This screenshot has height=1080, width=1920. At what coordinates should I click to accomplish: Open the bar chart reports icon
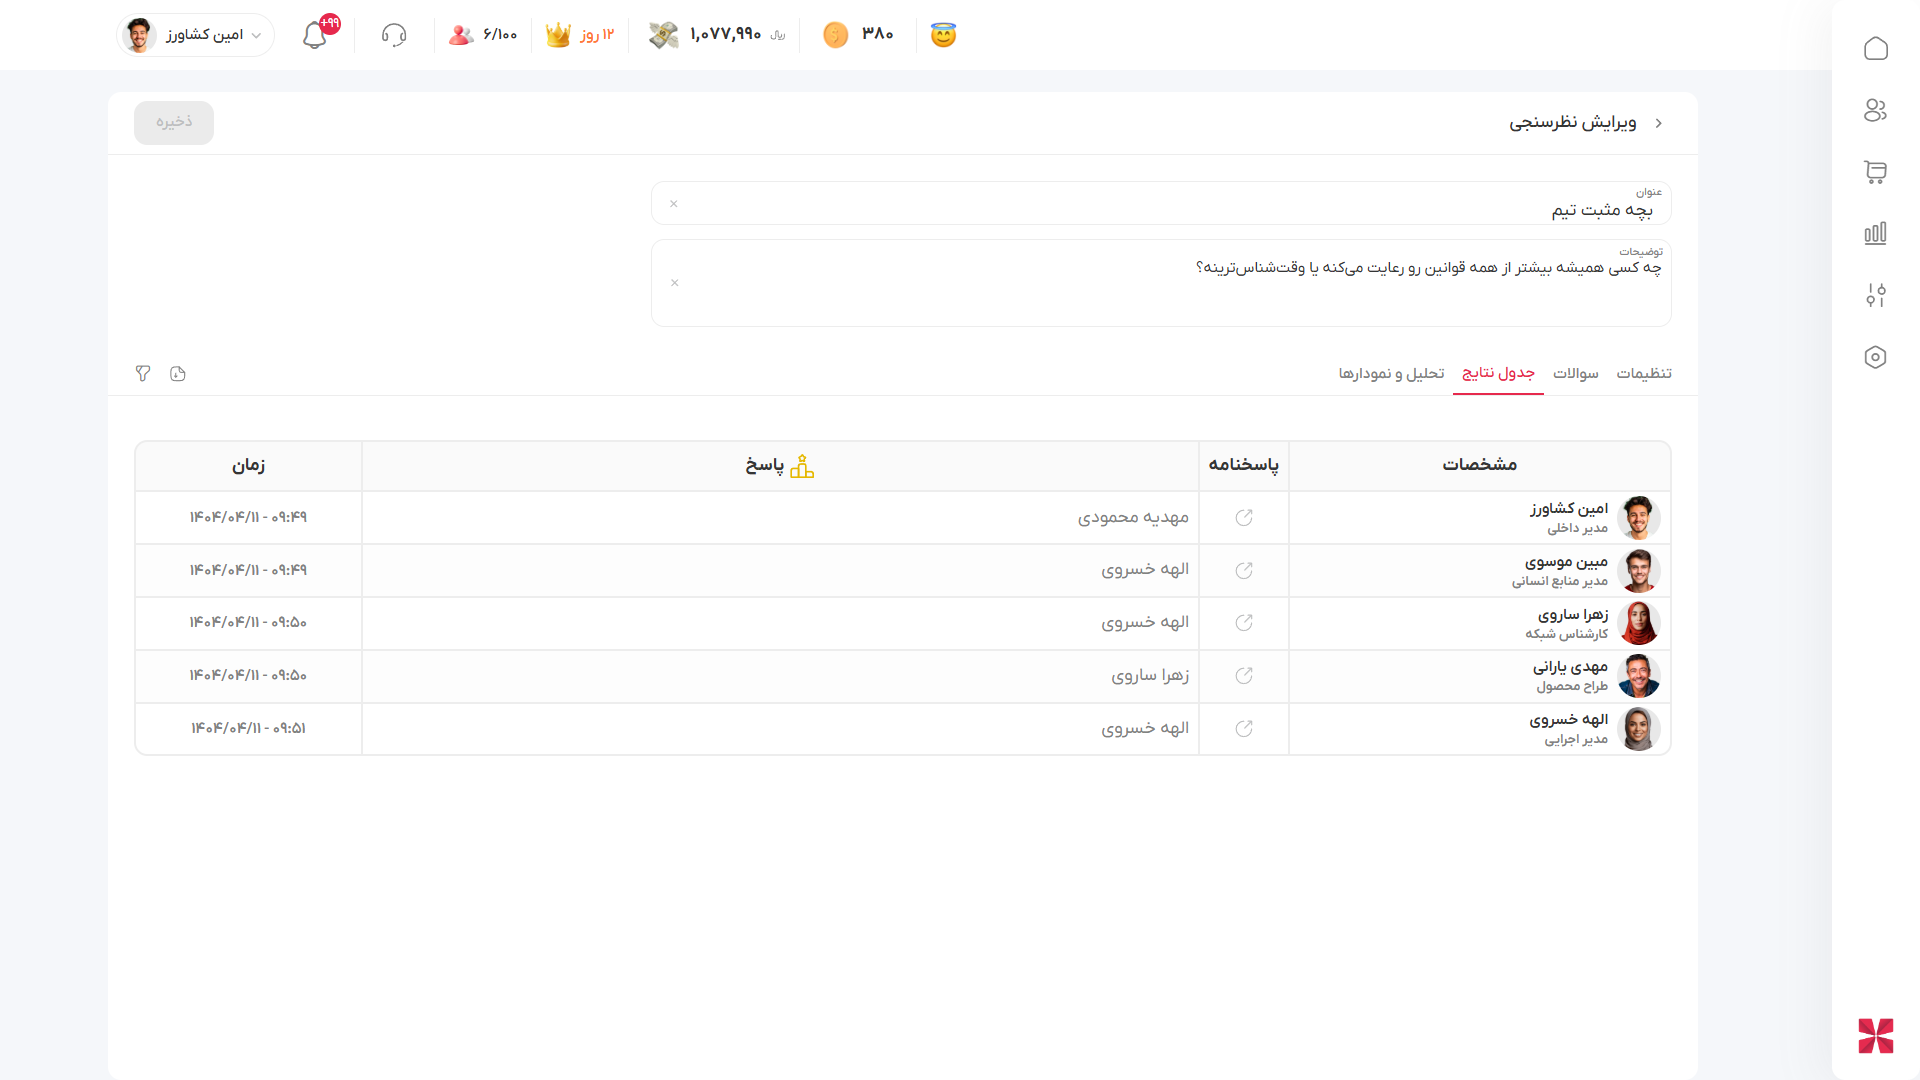[x=1875, y=233]
